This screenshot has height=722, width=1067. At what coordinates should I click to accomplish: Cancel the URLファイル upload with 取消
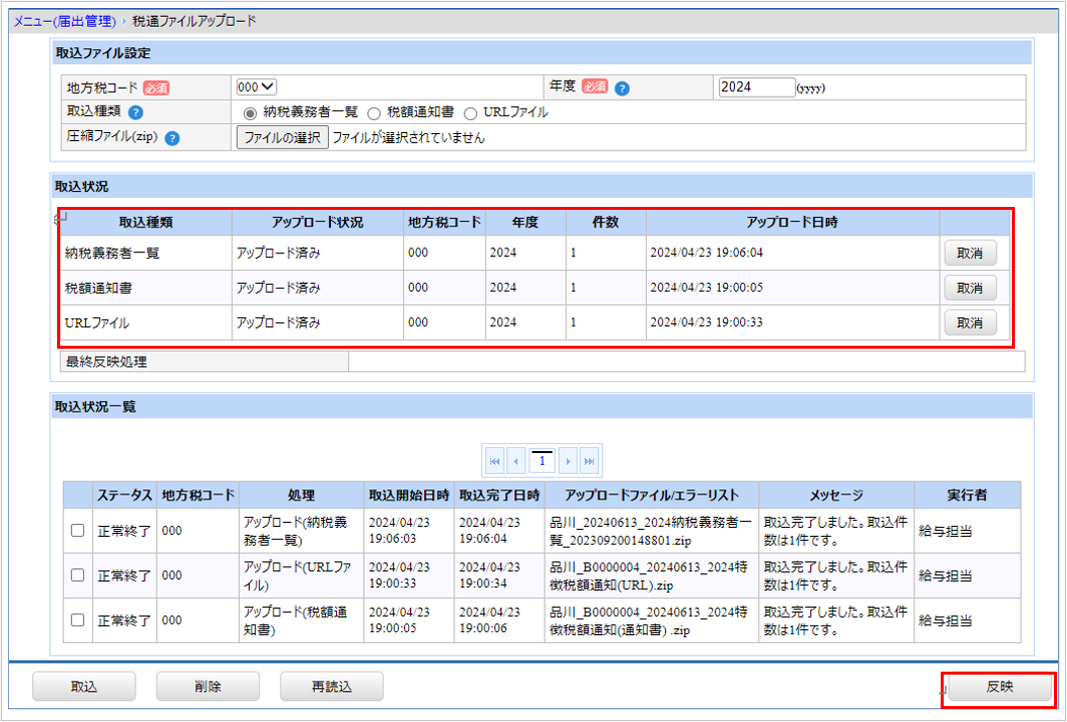[x=970, y=323]
